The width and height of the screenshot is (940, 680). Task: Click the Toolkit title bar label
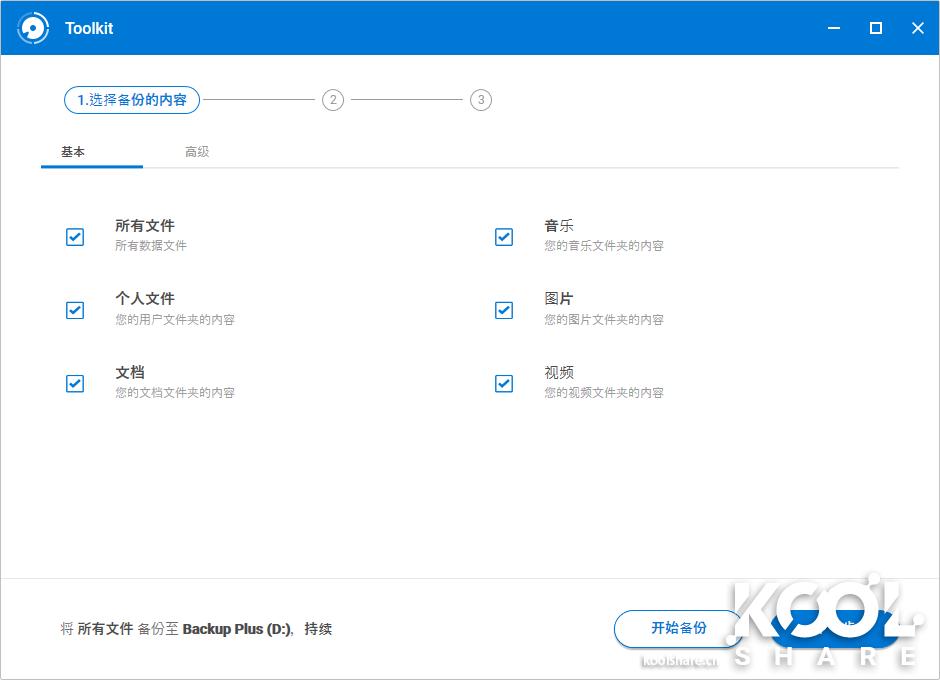click(x=89, y=28)
